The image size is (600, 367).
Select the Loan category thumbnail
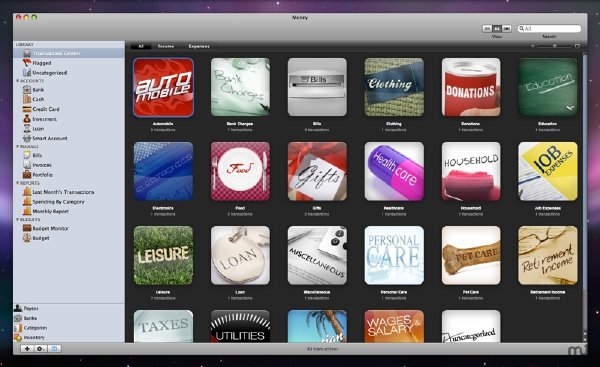click(x=240, y=255)
